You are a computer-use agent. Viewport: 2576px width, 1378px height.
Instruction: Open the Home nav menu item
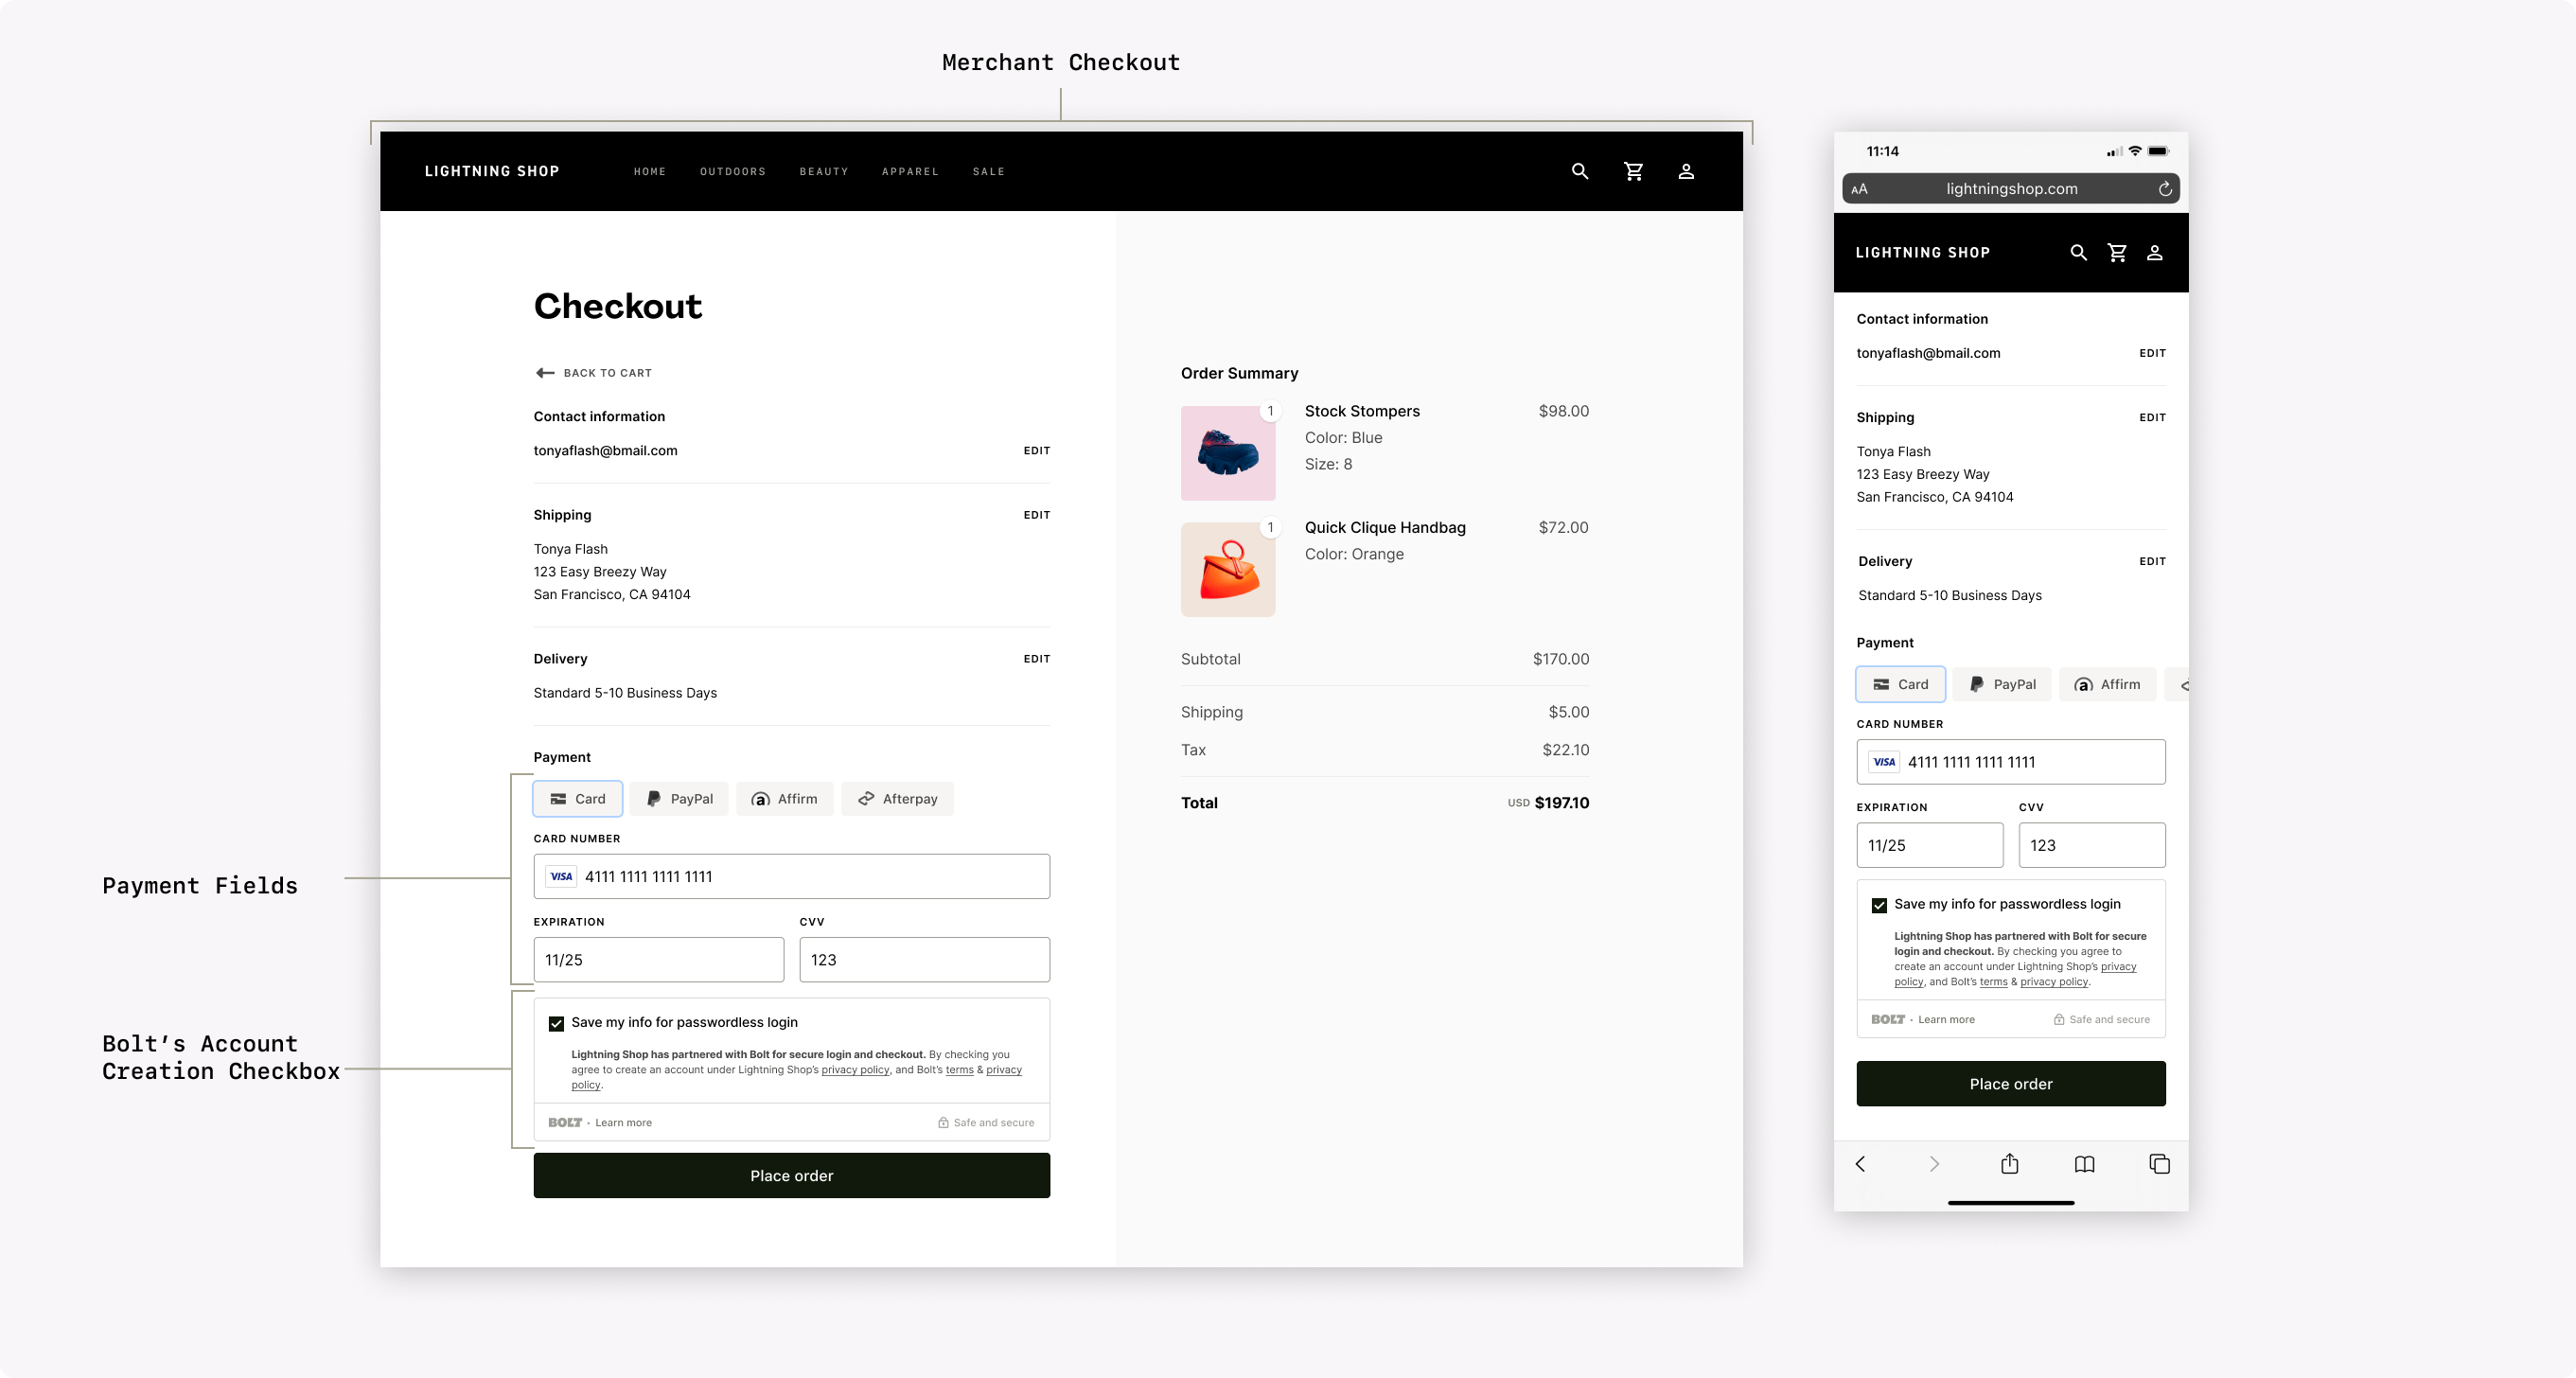pyautogui.click(x=650, y=172)
